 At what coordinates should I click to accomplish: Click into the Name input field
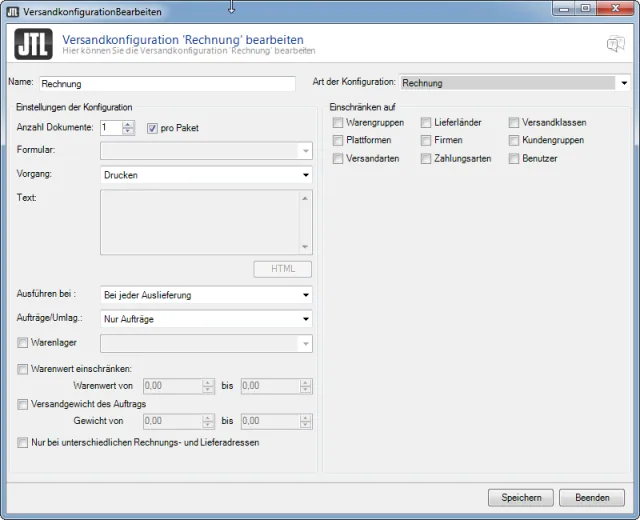tap(167, 84)
